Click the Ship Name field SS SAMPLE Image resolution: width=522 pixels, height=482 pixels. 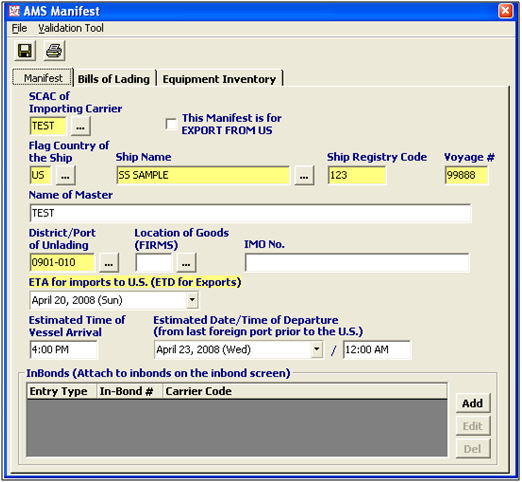pyautogui.click(x=203, y=175)
